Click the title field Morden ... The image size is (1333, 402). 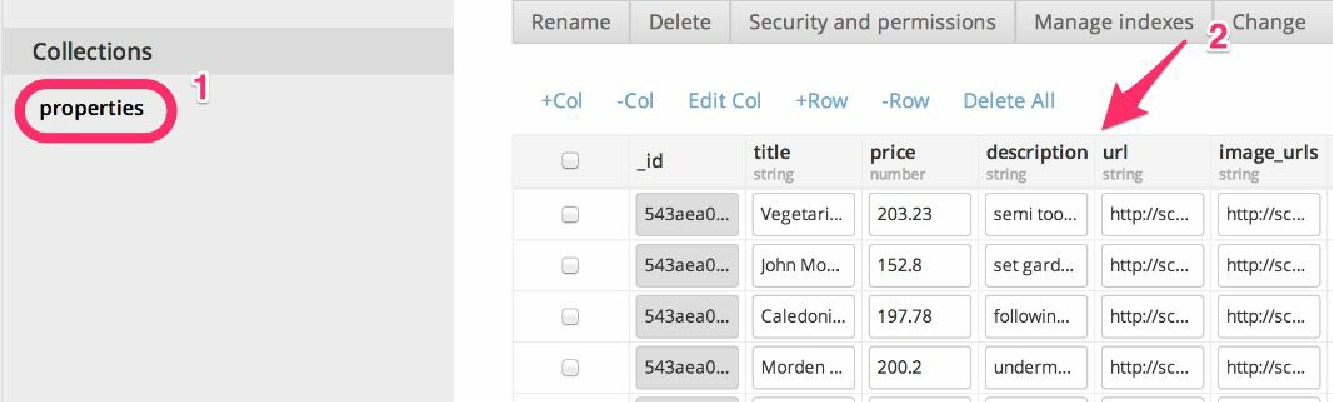[804, 368]
